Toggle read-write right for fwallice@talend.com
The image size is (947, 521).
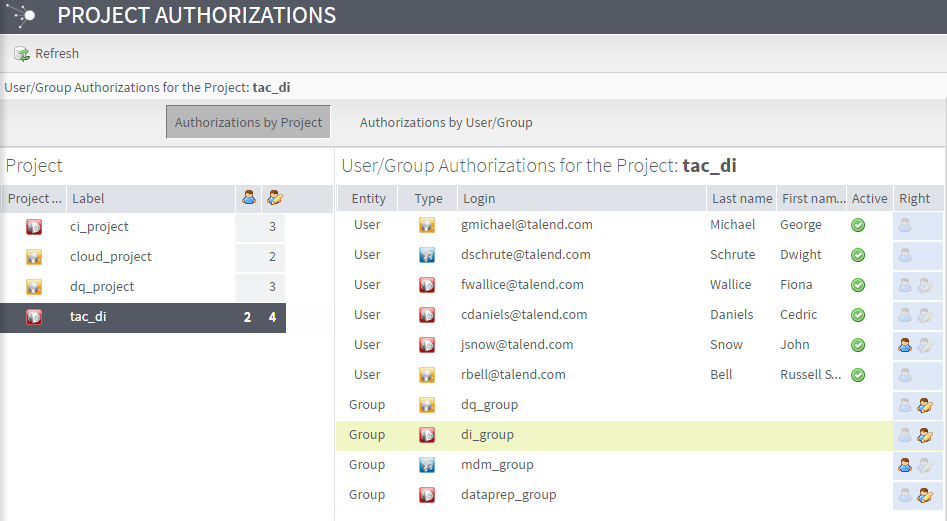tap(925, 285)
